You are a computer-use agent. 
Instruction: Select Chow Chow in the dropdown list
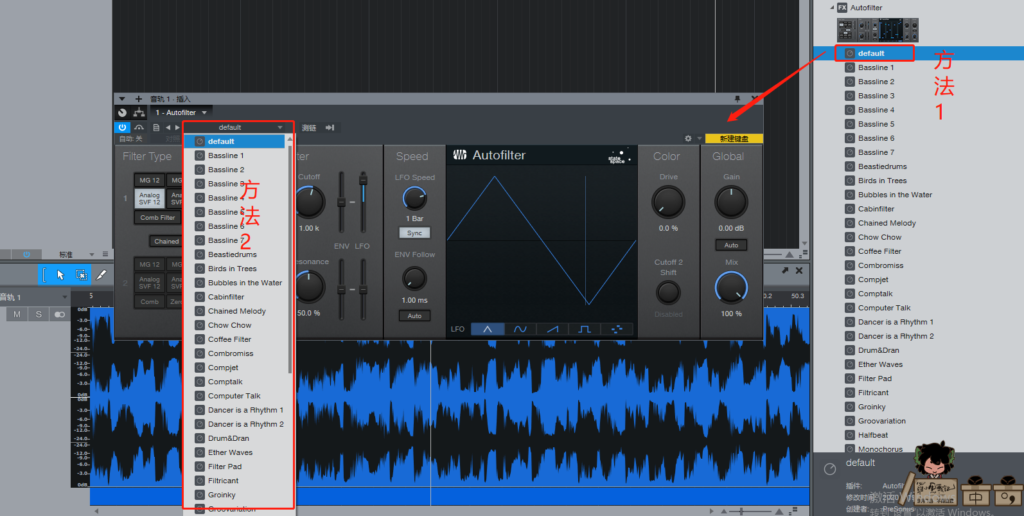pyautogui.click(x=236, y=325)
